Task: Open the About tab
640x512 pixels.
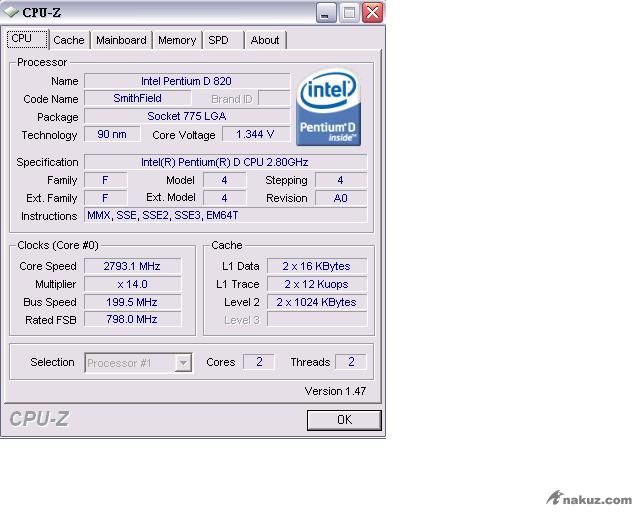Action: [x=265, y=40]
